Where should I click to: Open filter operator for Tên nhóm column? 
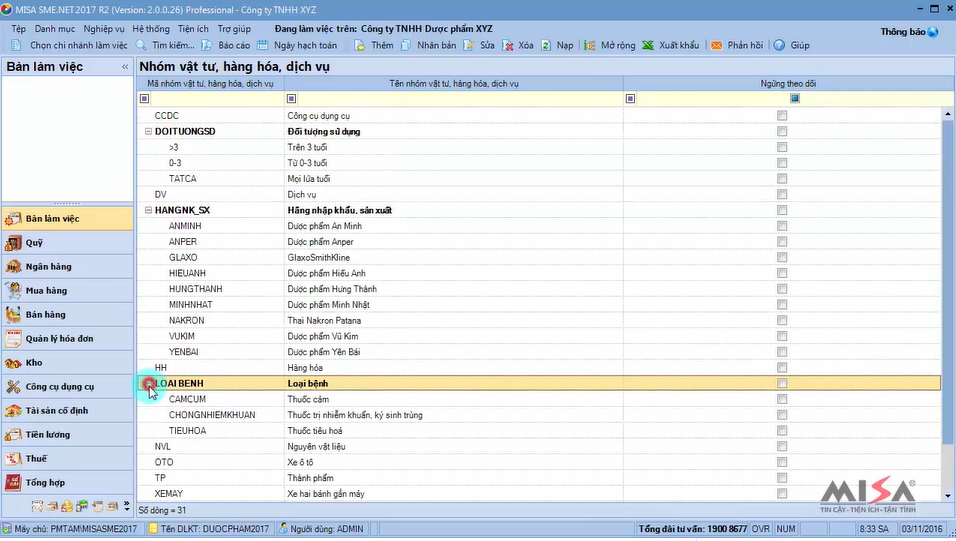(291, 98)
